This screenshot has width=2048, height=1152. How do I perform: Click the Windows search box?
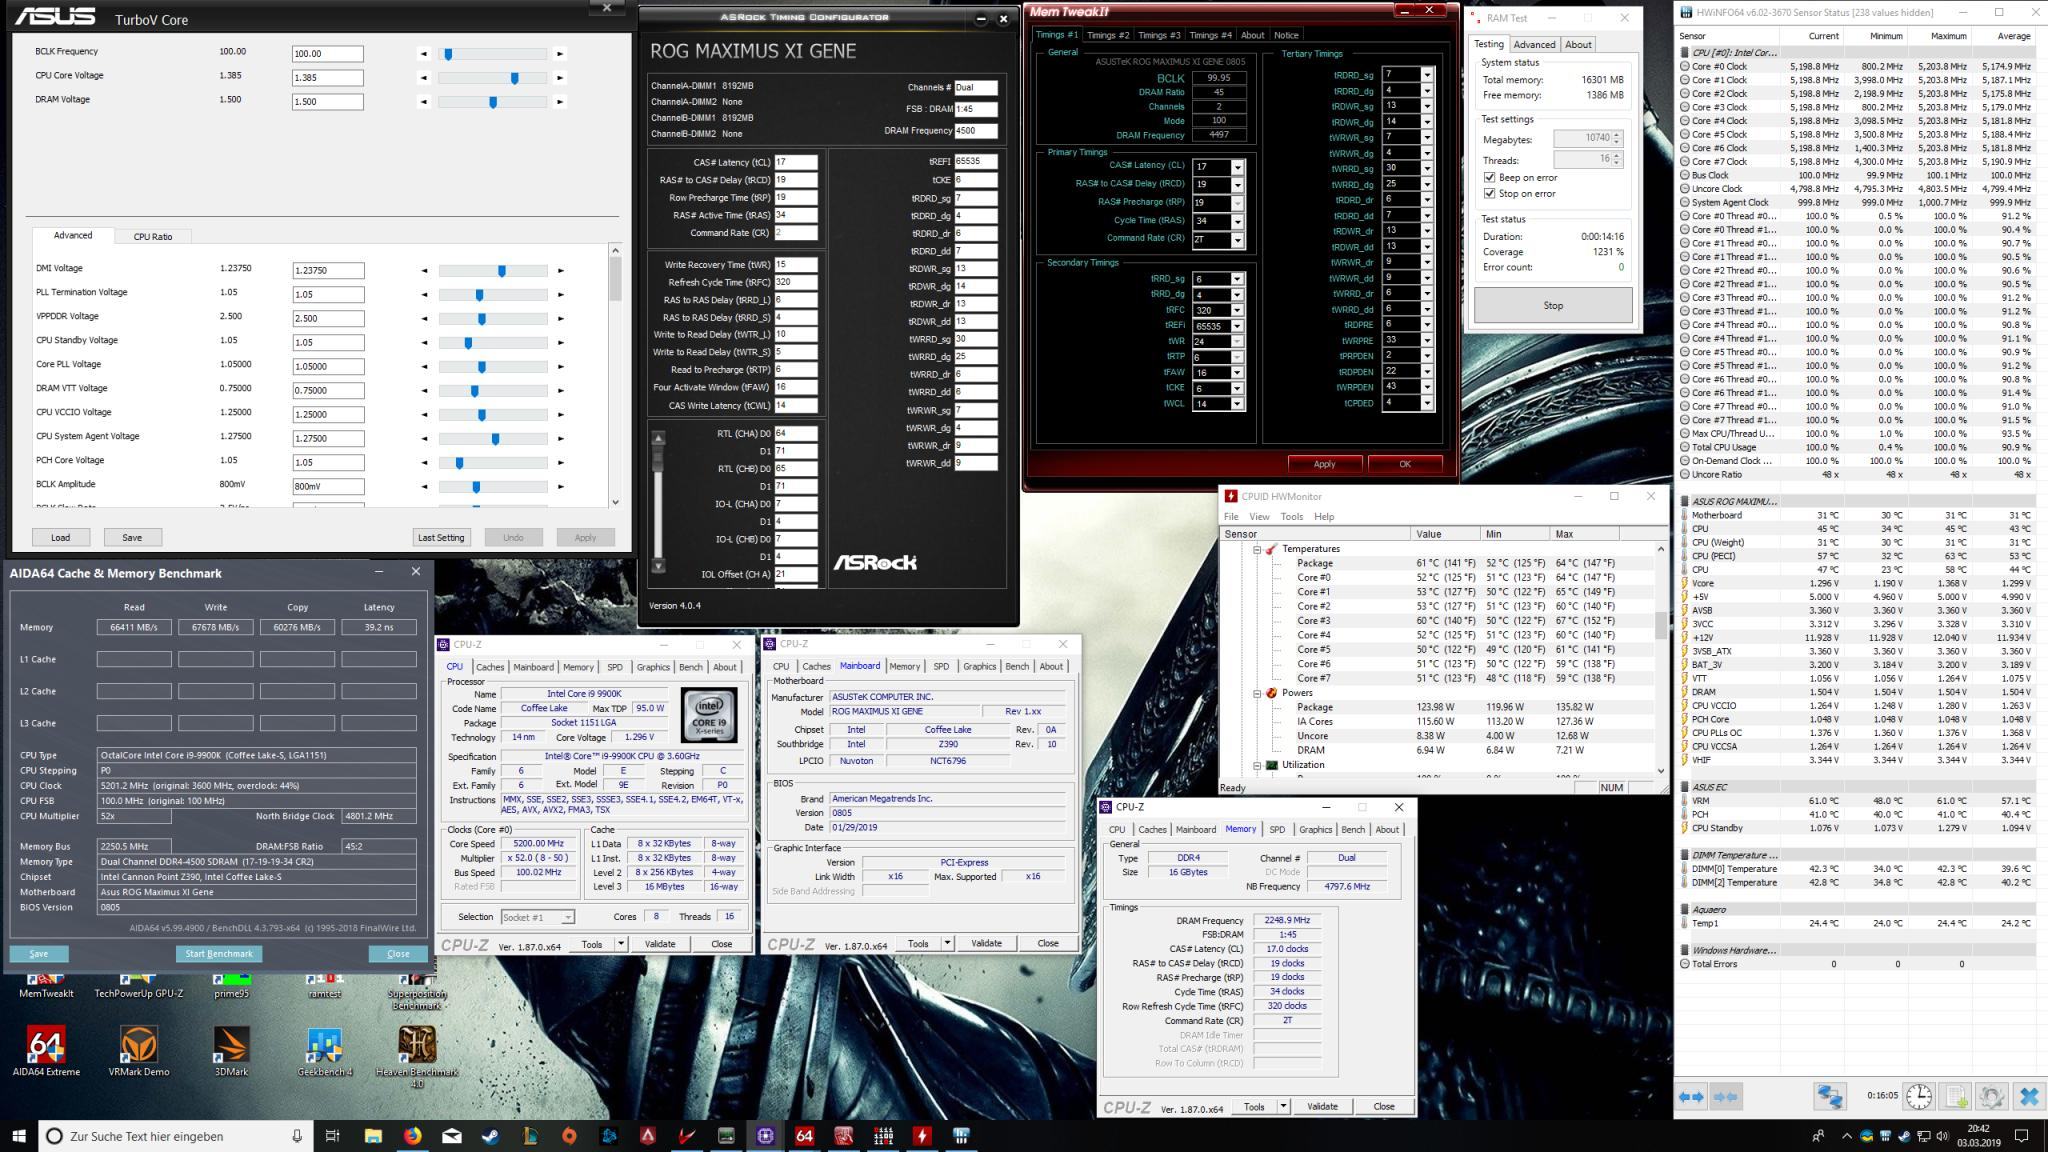click(x=175, y=1136)
